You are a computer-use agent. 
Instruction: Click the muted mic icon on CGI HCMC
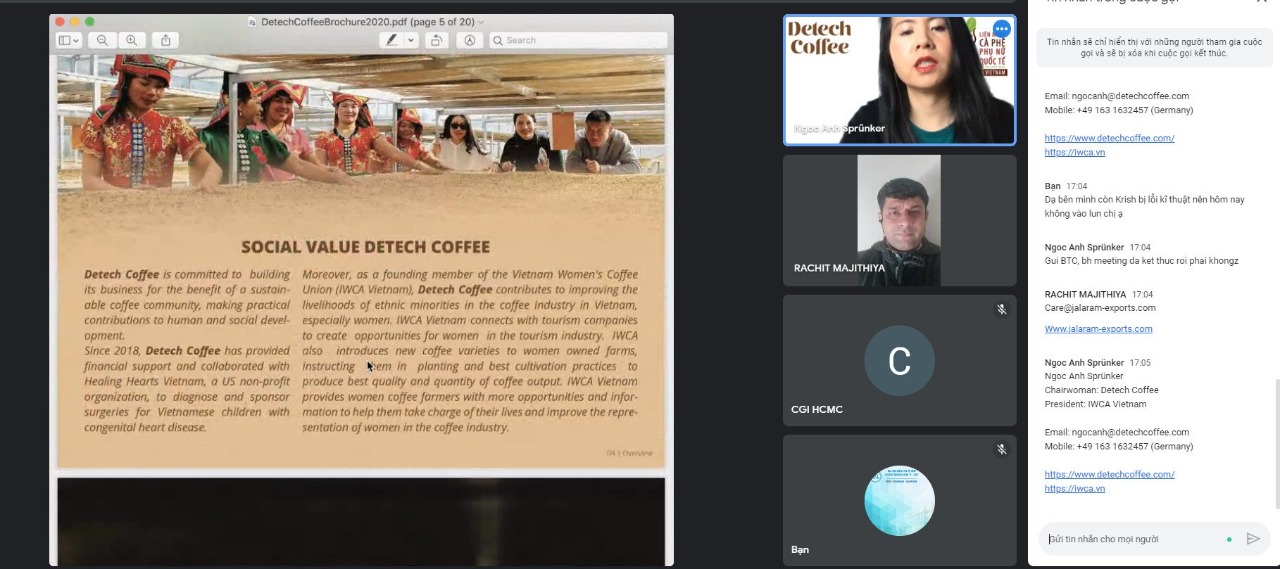coord(1001,310)
